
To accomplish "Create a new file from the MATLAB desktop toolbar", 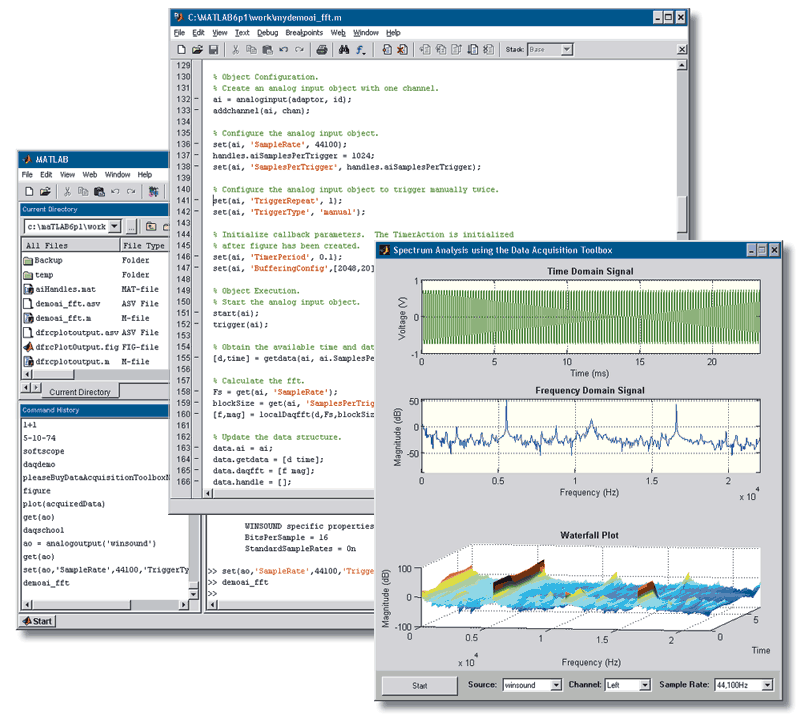I will pyautogui.click(x=29, y=191).
